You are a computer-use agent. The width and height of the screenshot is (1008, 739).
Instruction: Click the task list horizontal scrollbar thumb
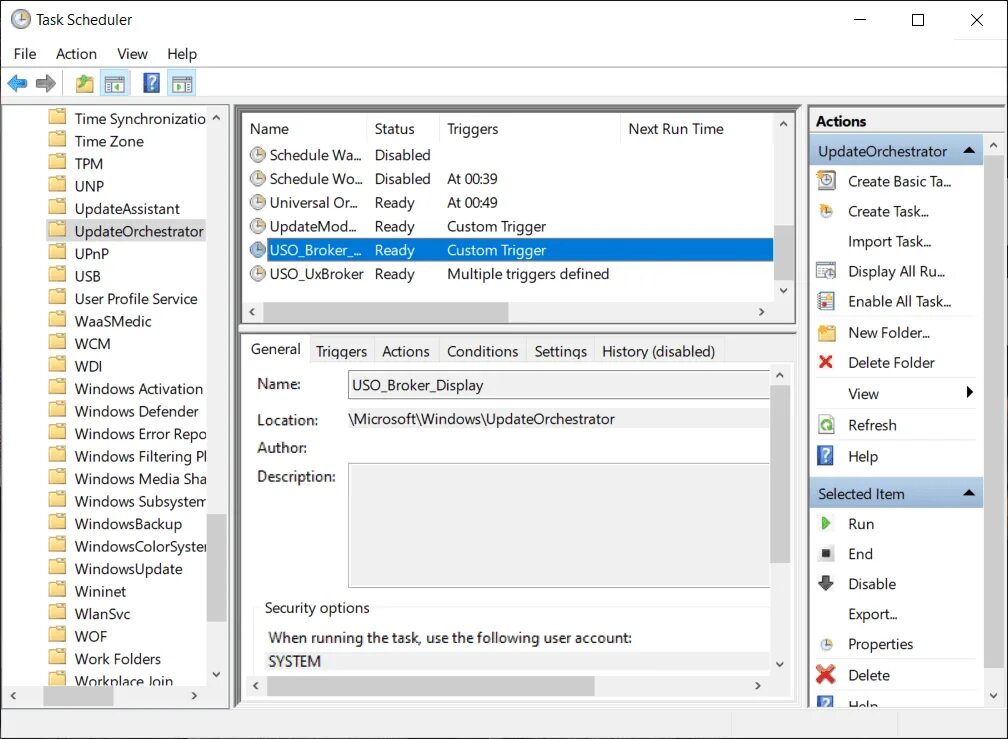[x=386, y=312]
